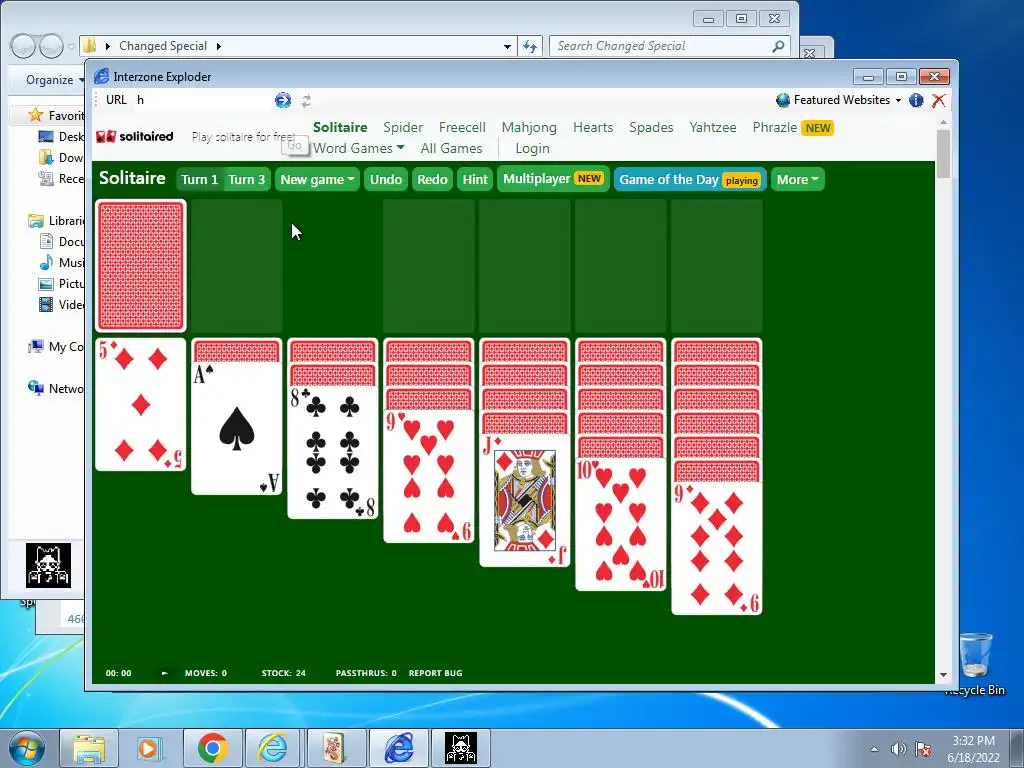
Task: Click the scrollbar down arrow
Action: 943,675
